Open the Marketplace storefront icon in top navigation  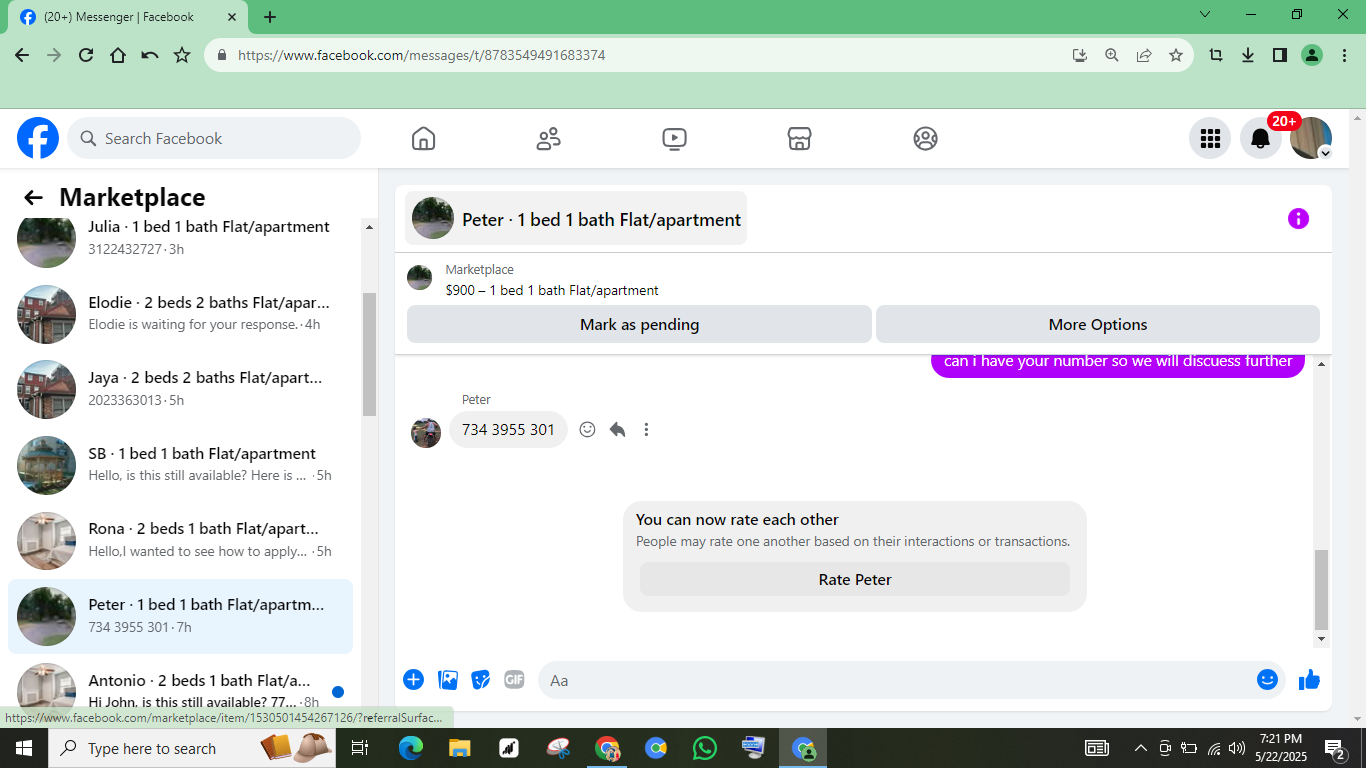[800, 138]
